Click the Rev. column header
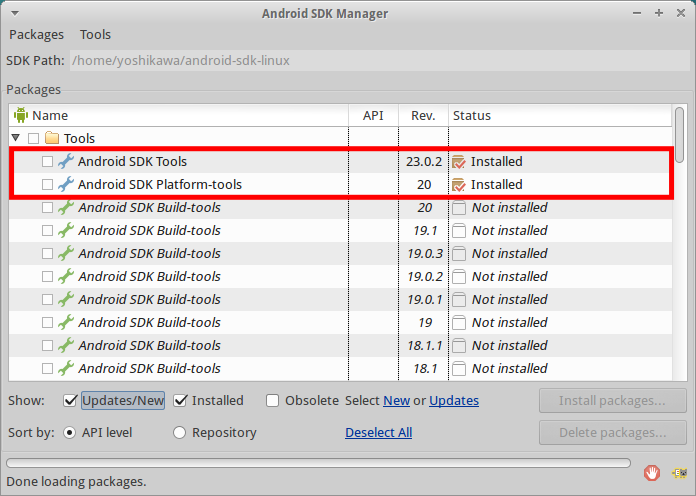Viewport: 696px width, 496px height. pos(423,115)
